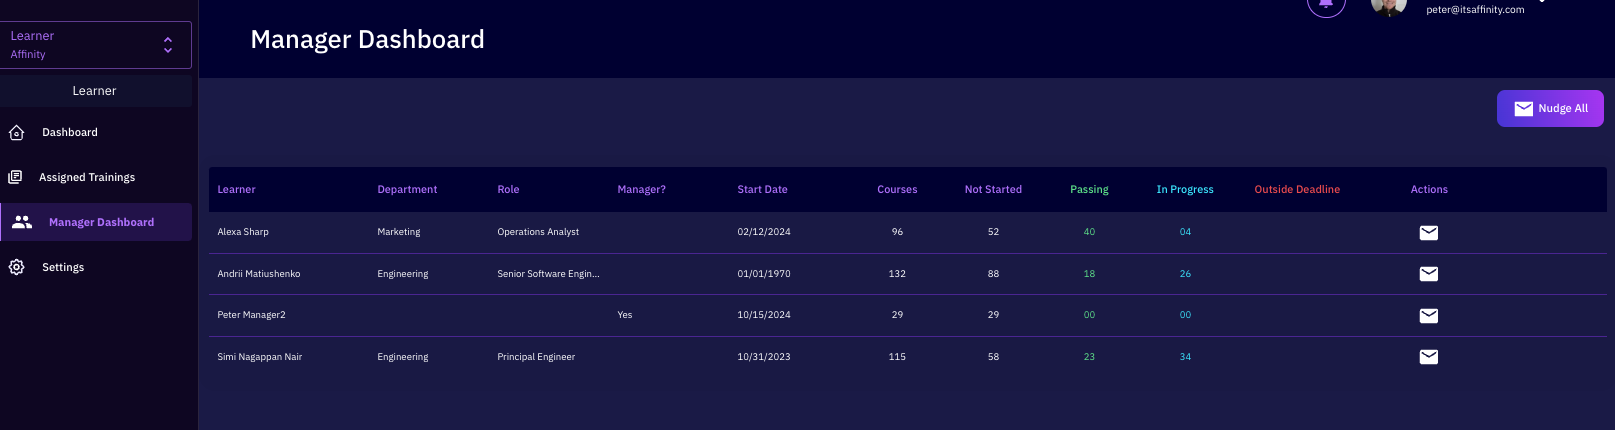Screen dimensions: 1615x430
Task: Click the Outside Deadline column header
Action: (x=1296, y=189)
